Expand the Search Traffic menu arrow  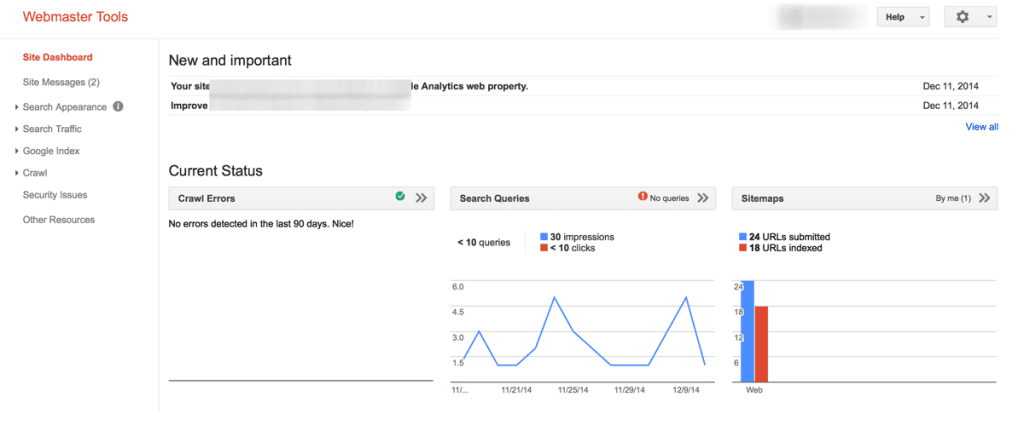(16, 129)
